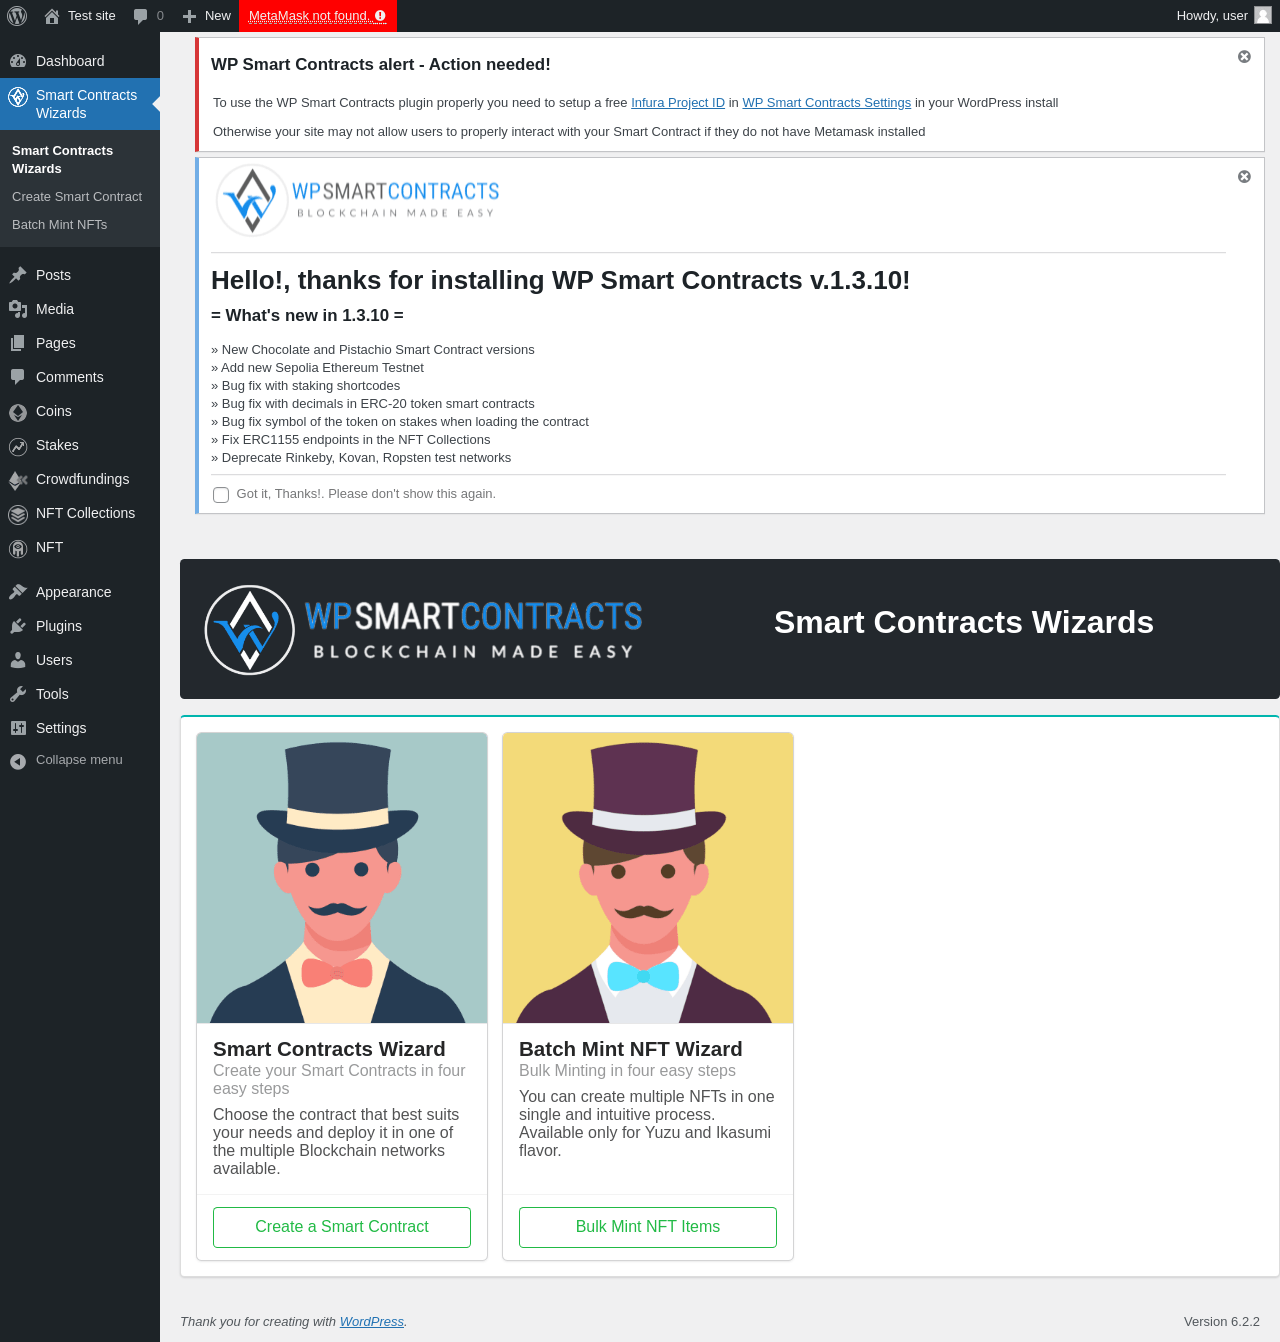Click the Smart Contracts Wizards sidebar icon
The height and width of the screenshot is (1342, 1280).
[x=18, y=97]
